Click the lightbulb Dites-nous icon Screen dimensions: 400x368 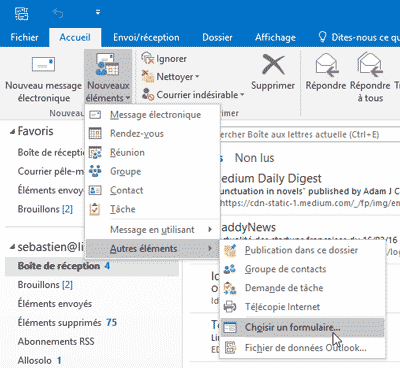(x=322, y=37)
